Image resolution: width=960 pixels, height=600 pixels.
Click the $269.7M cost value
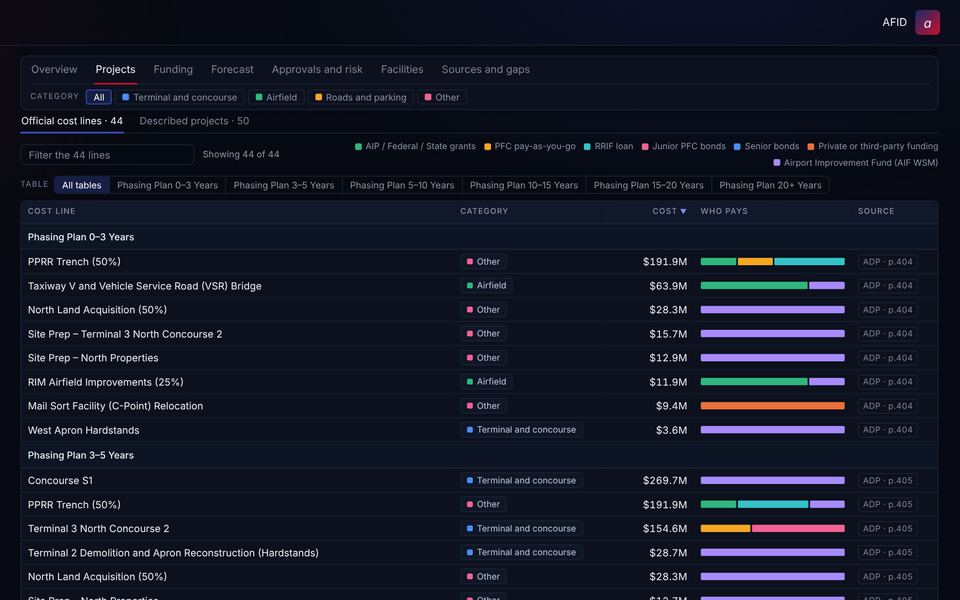(x=665, y=481)
